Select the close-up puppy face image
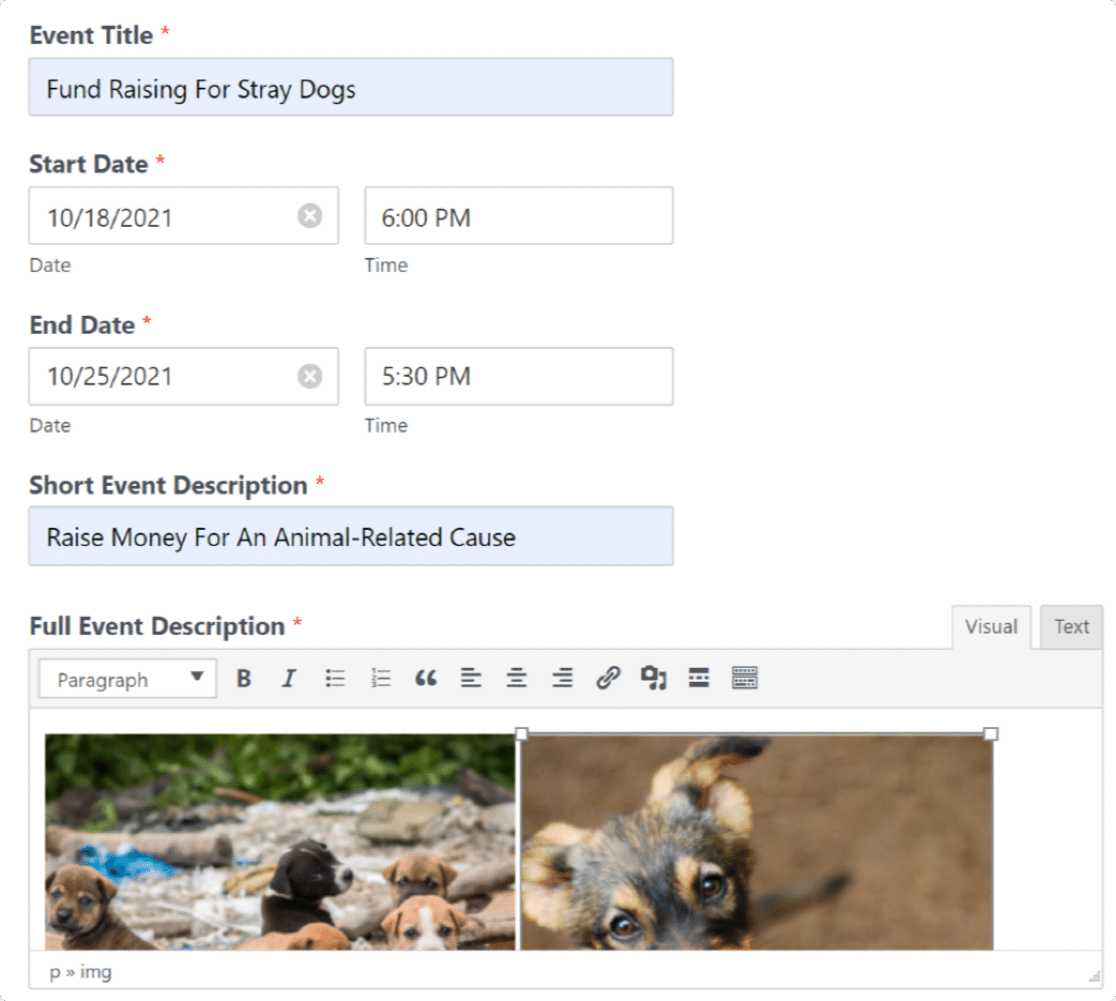This screenshot has width=1116, height=1001. [x=757, y=842]
